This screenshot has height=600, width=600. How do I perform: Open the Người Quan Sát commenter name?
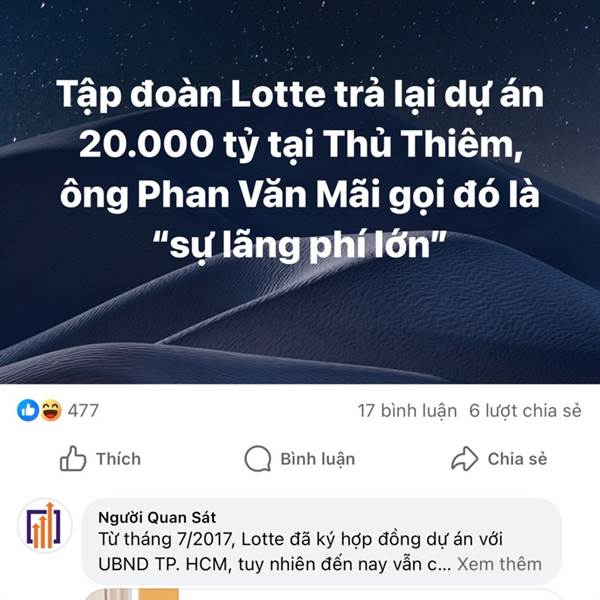157,517
